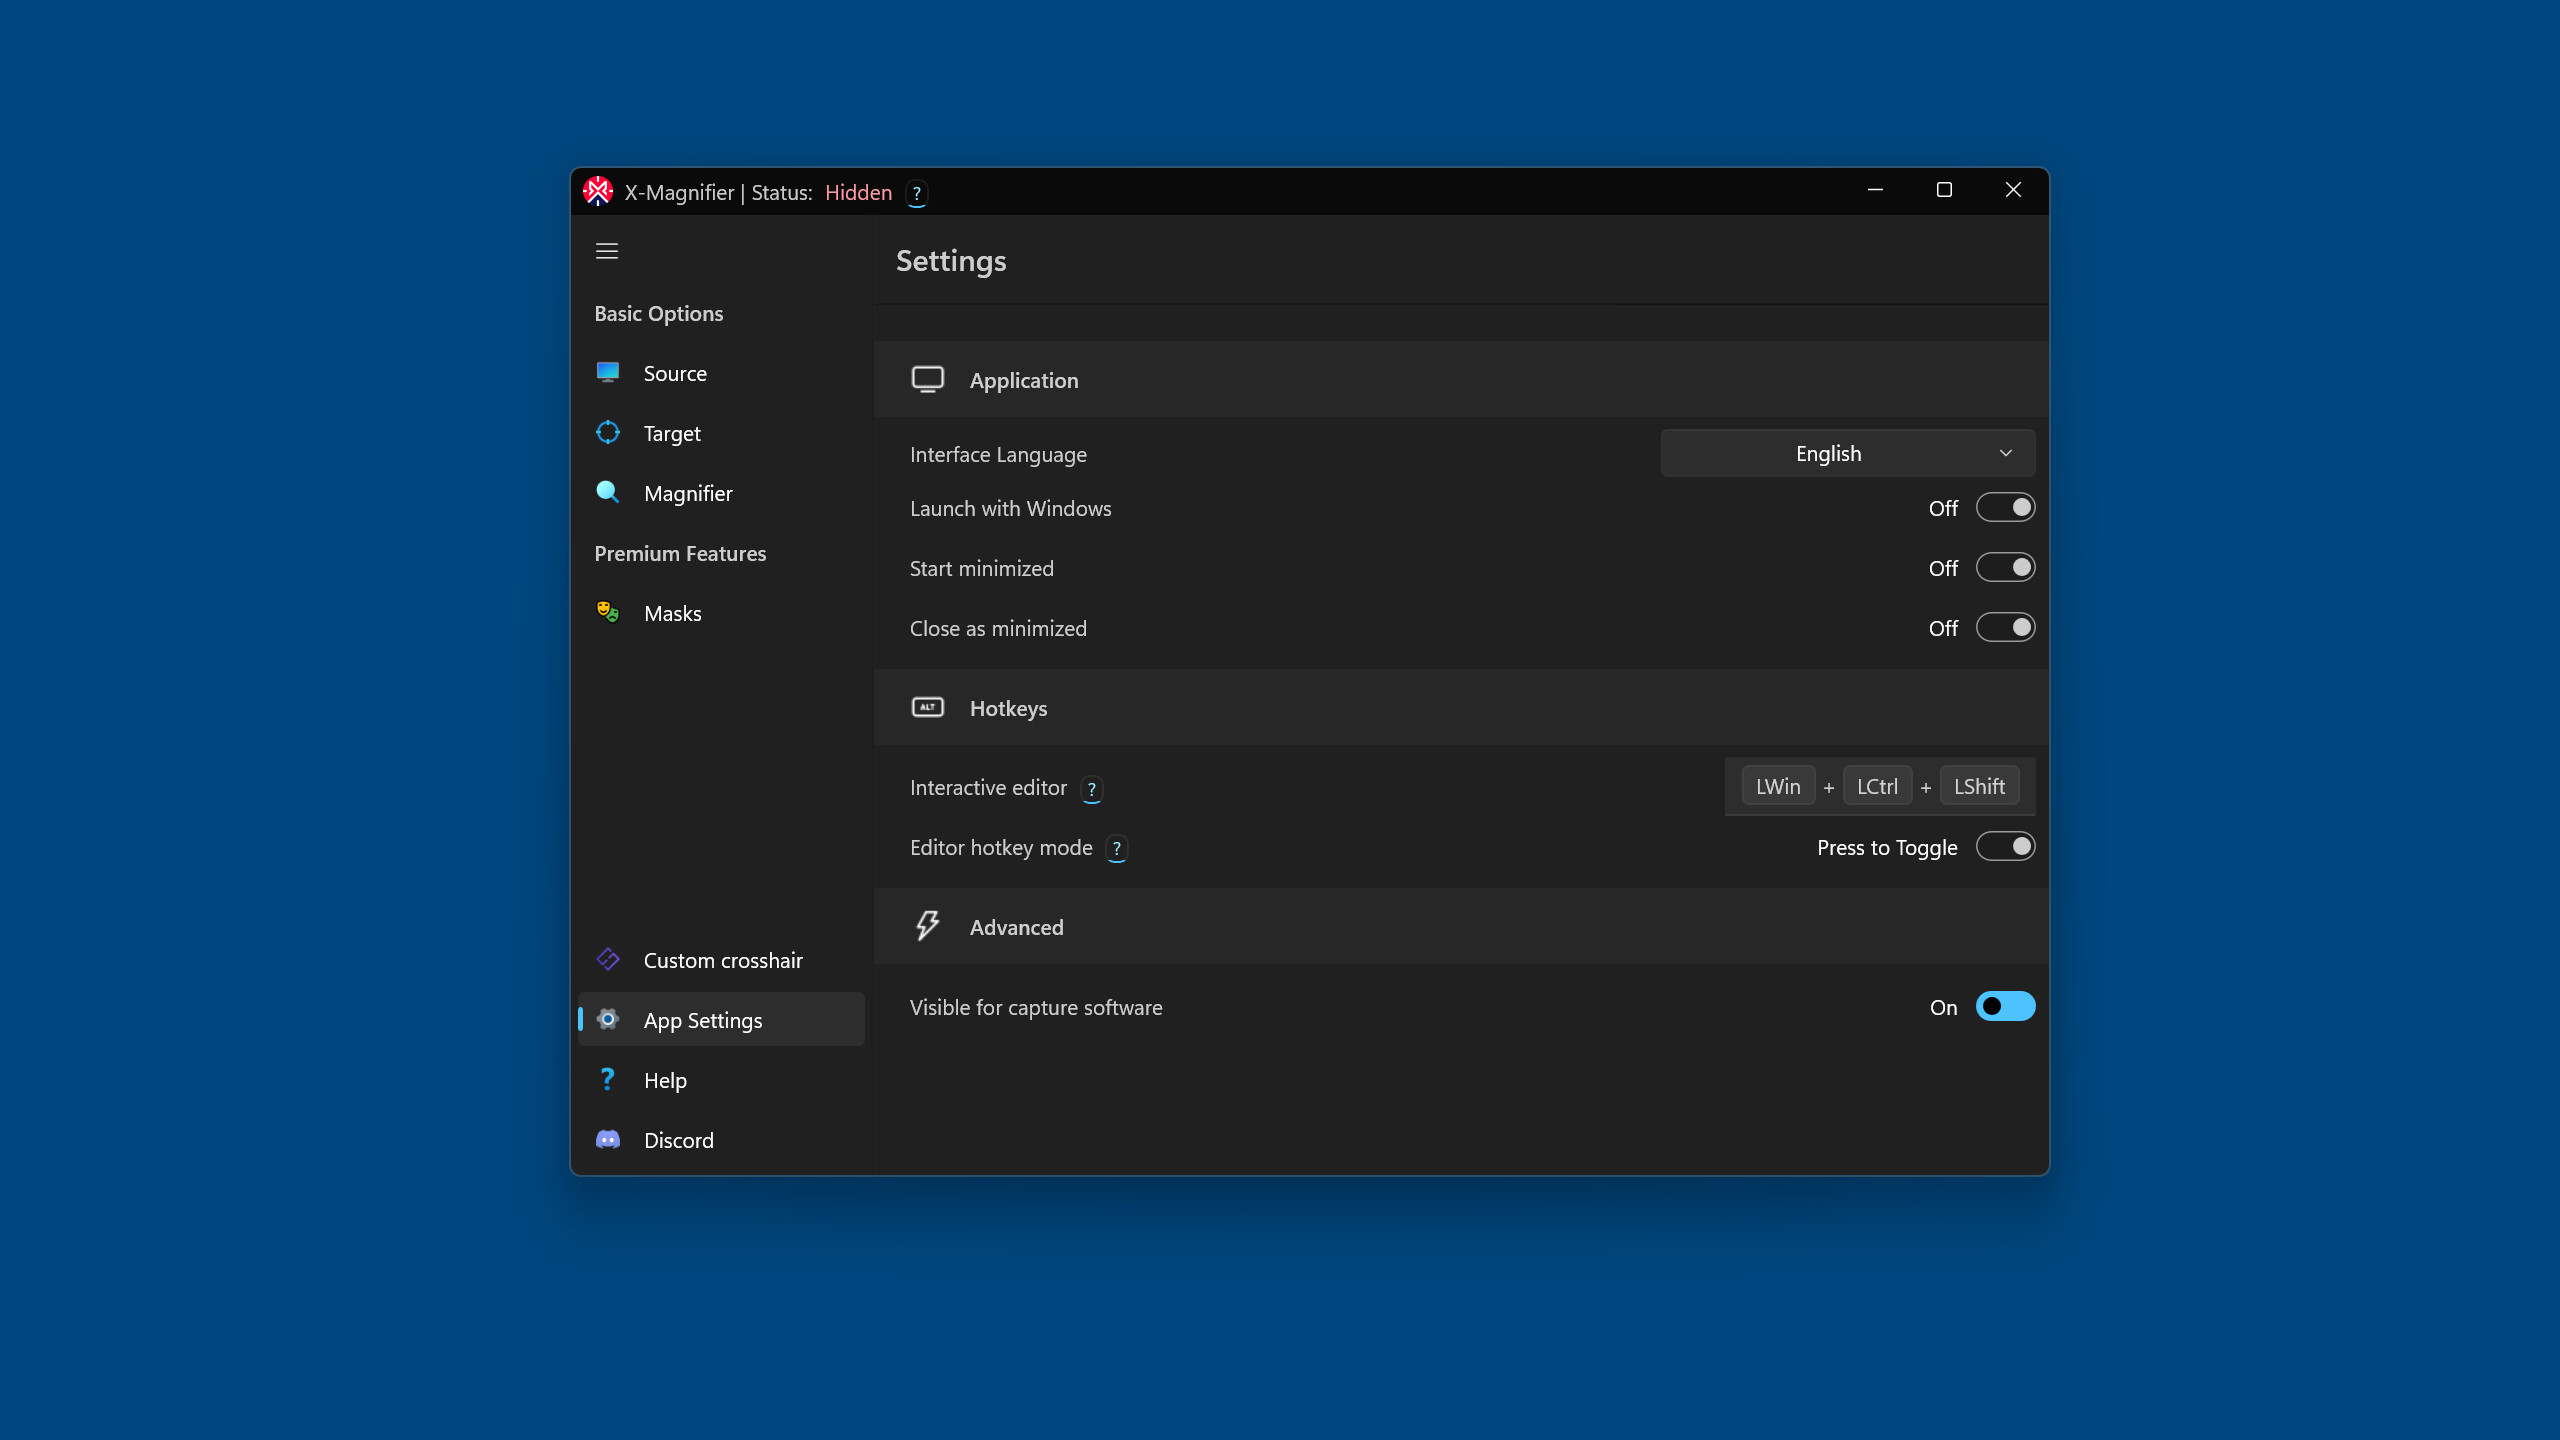Open the Masks premium feature
The image size is (2560, 1440).
(672, 613)
